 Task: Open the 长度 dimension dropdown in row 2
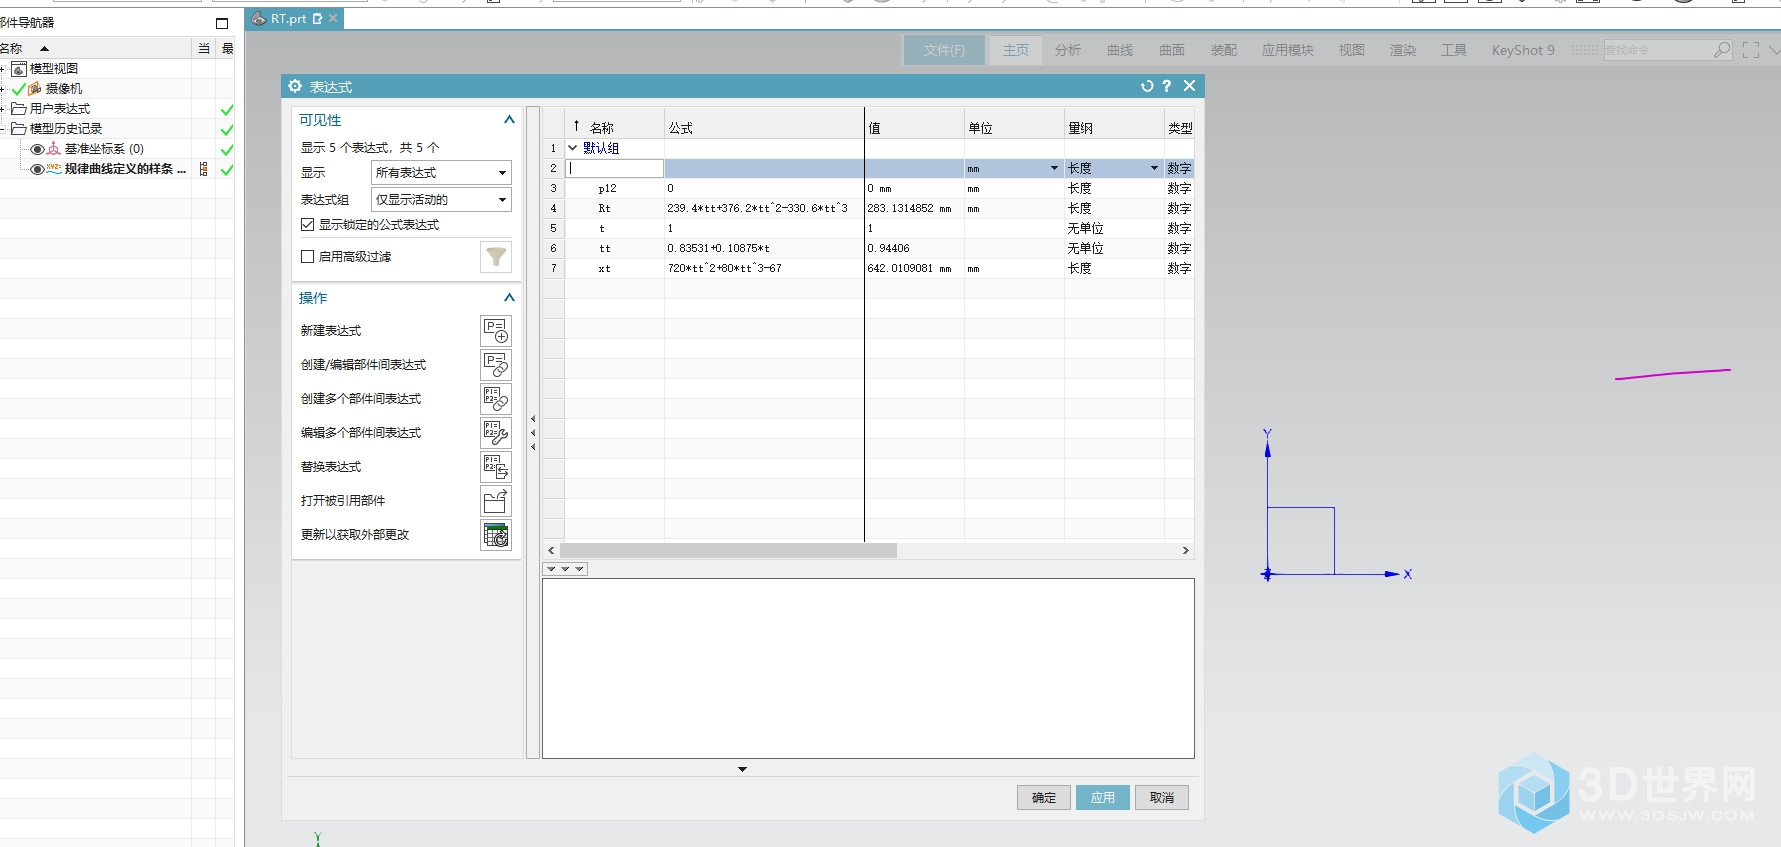[1154, 168]
